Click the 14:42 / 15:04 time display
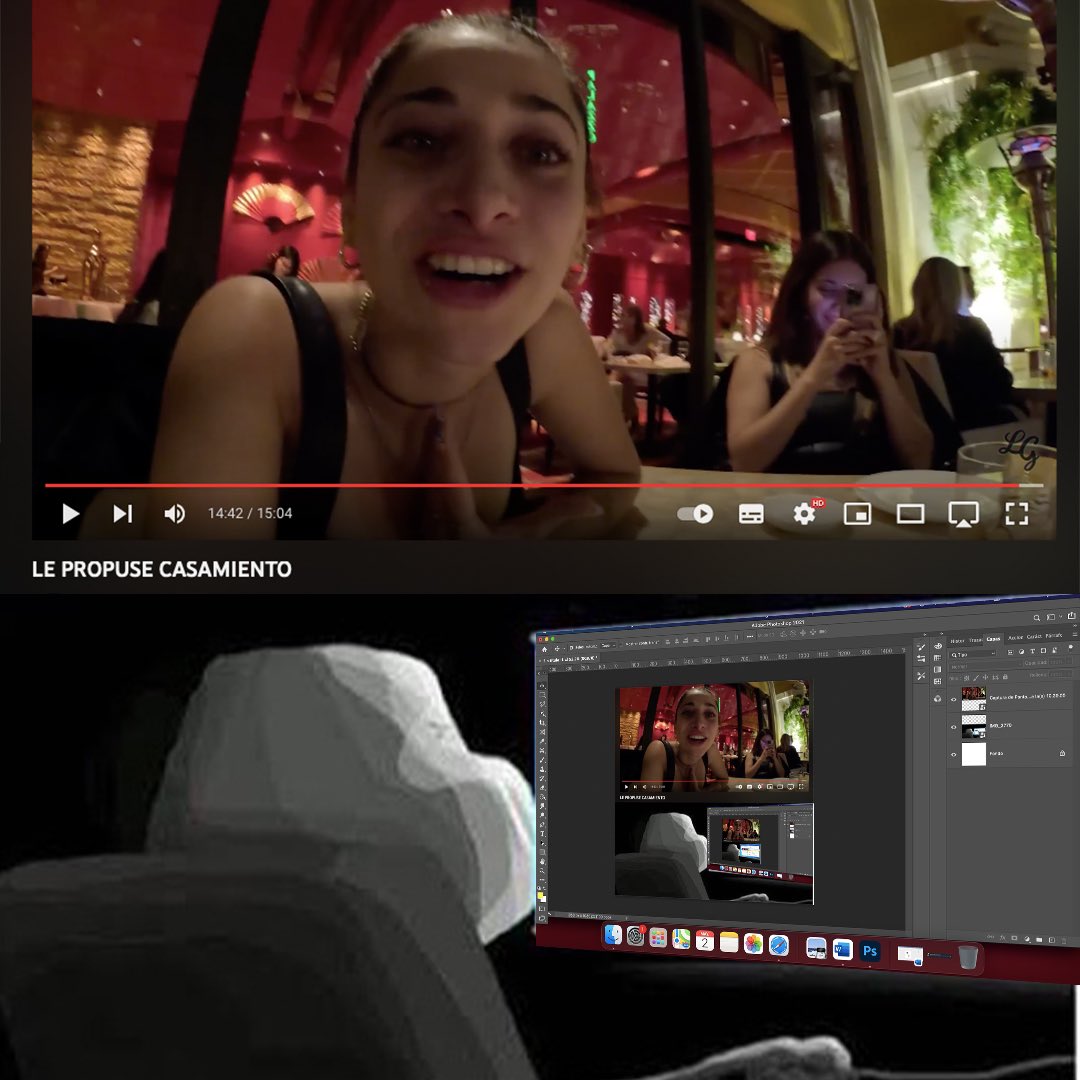This screenshot has height=1080, width=1080. coord(250,513)
